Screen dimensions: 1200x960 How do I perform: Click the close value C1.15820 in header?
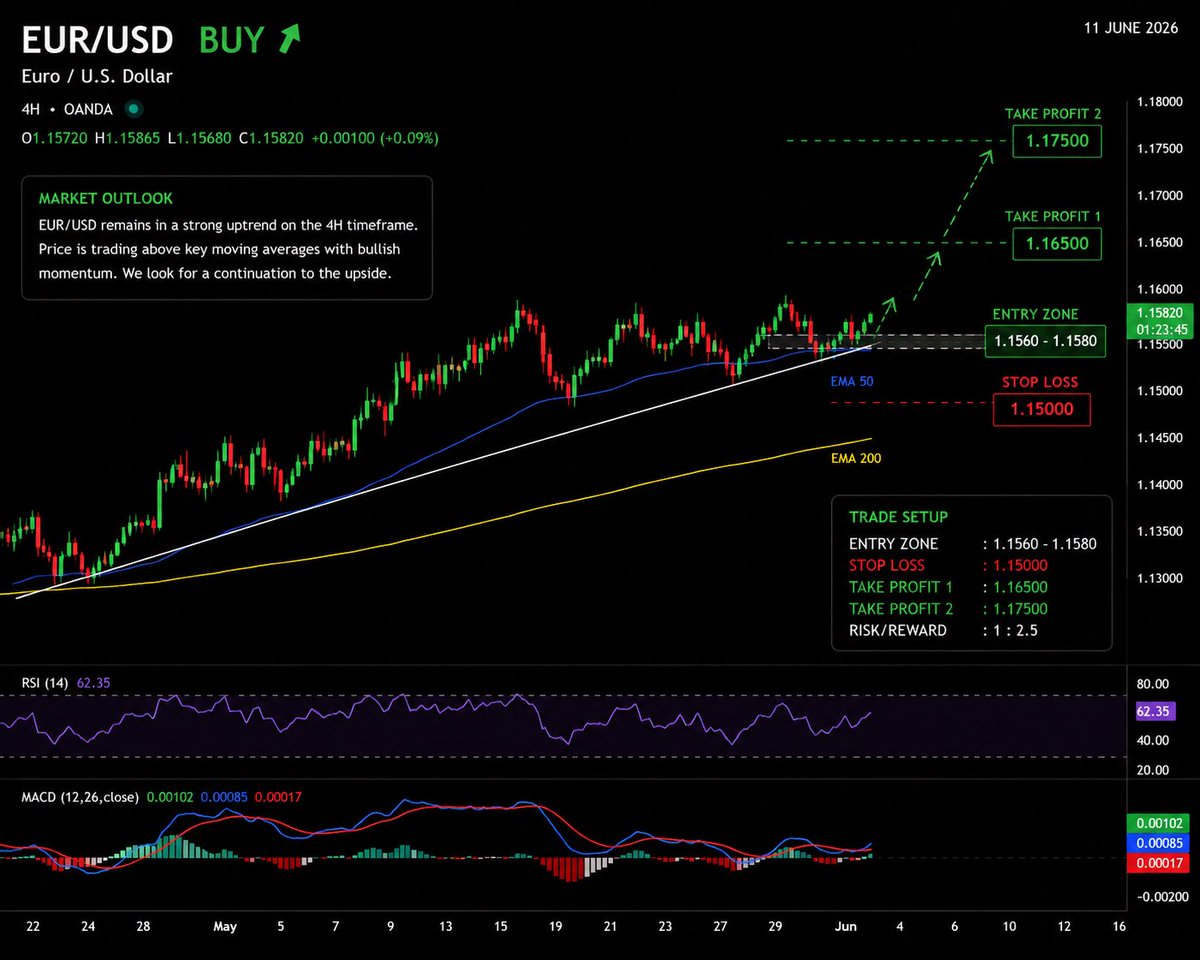pos(272,137)
